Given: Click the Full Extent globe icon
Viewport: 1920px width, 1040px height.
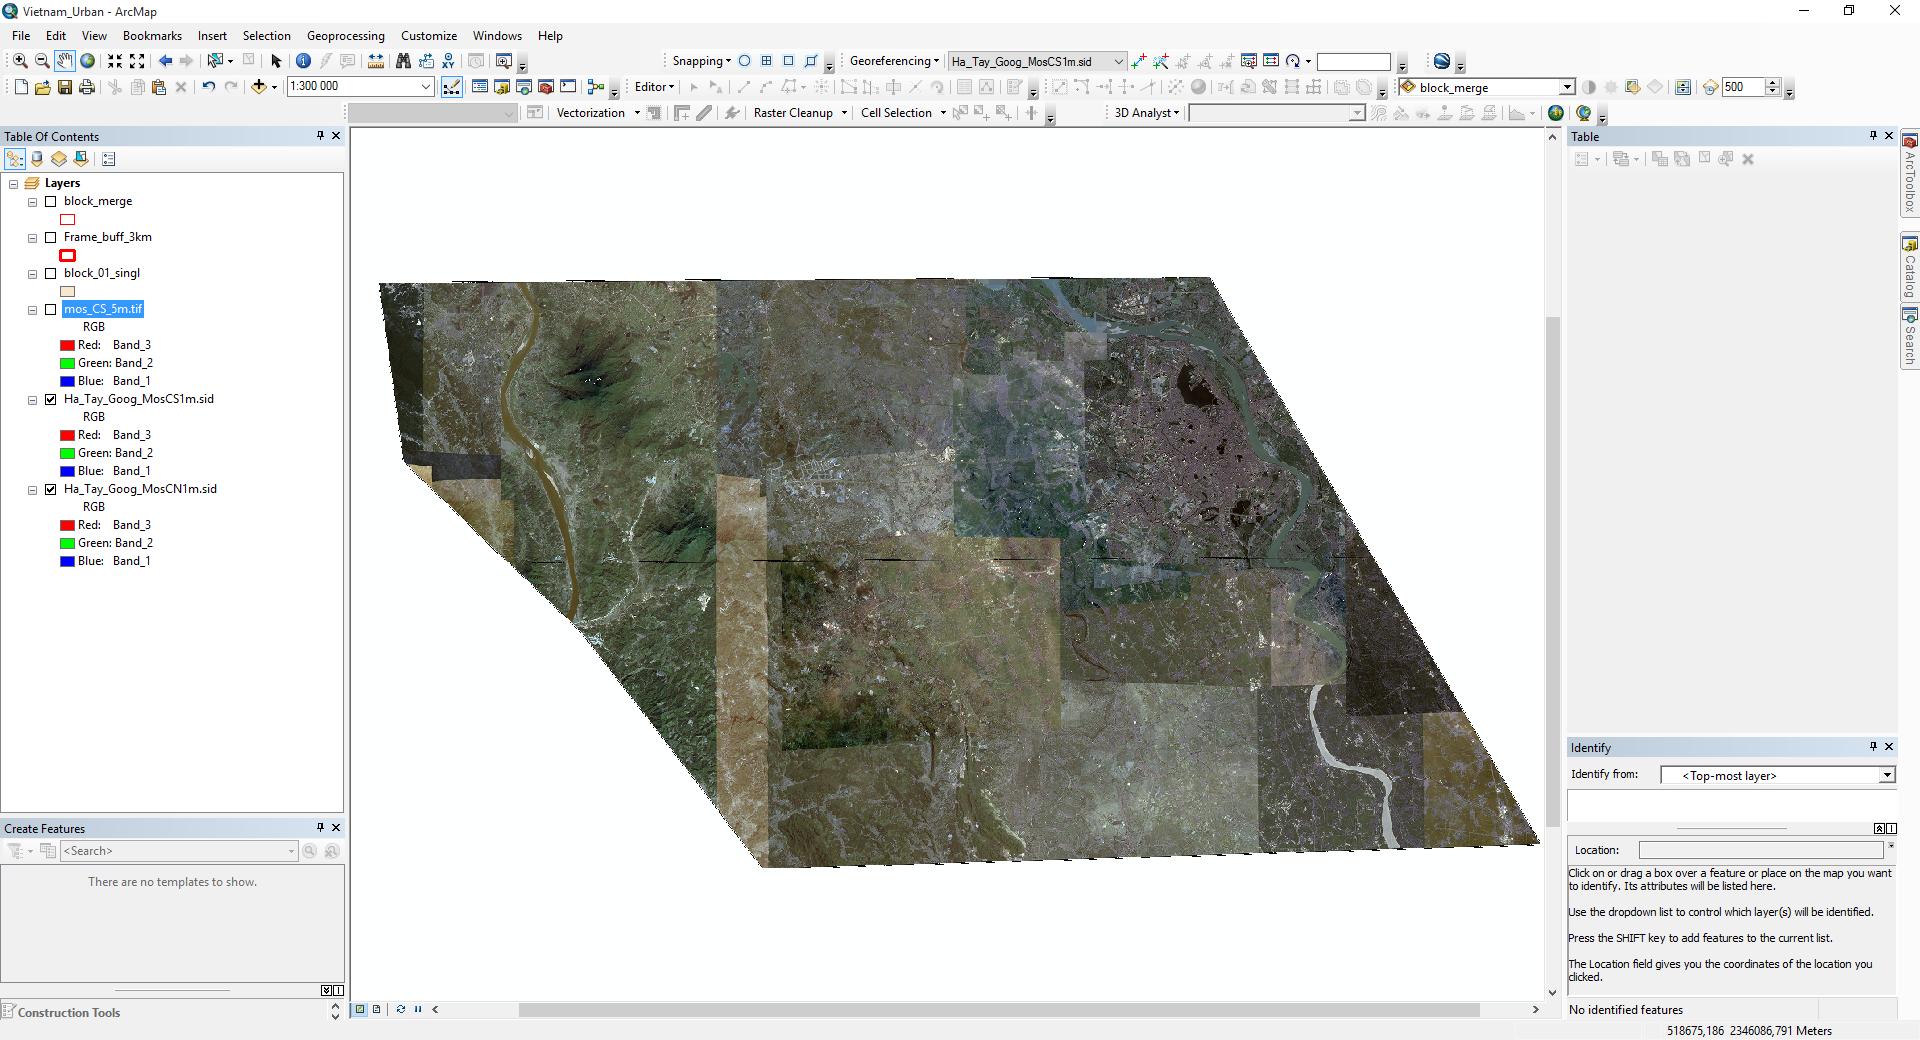Looking at the screenshot, I should click(x=87, y=61).
